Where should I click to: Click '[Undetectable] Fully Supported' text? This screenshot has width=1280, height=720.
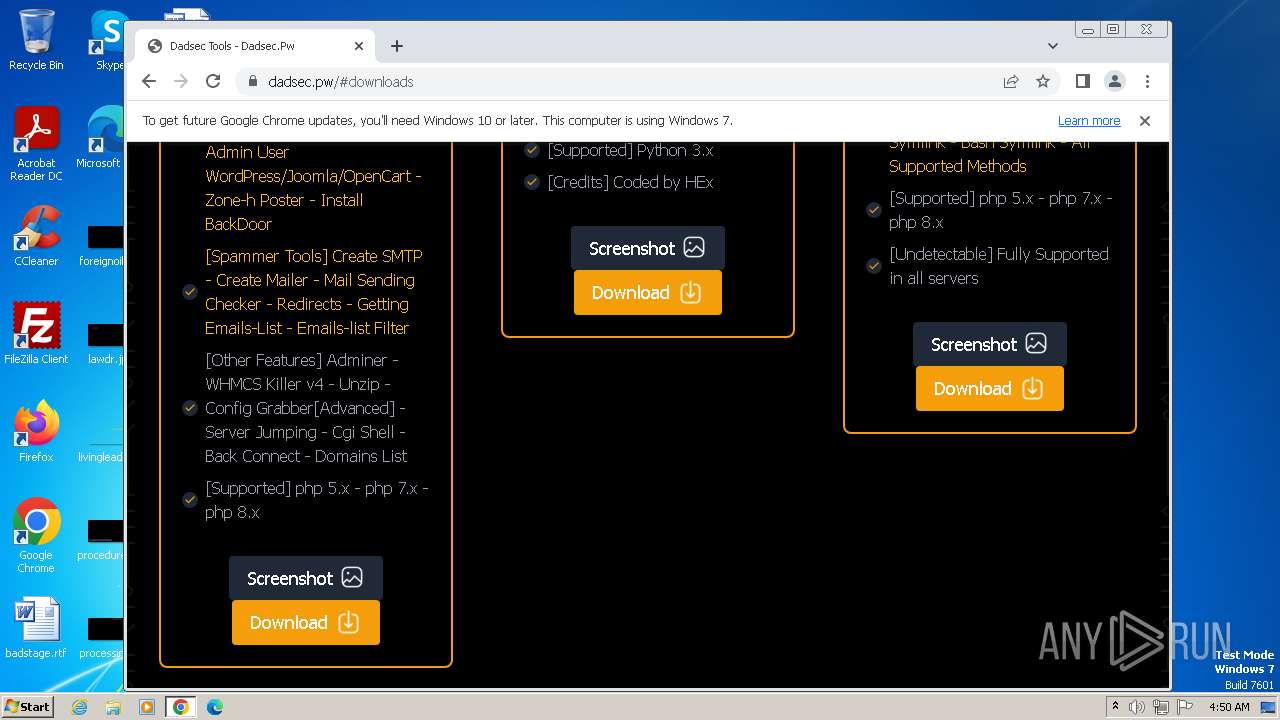999,254
